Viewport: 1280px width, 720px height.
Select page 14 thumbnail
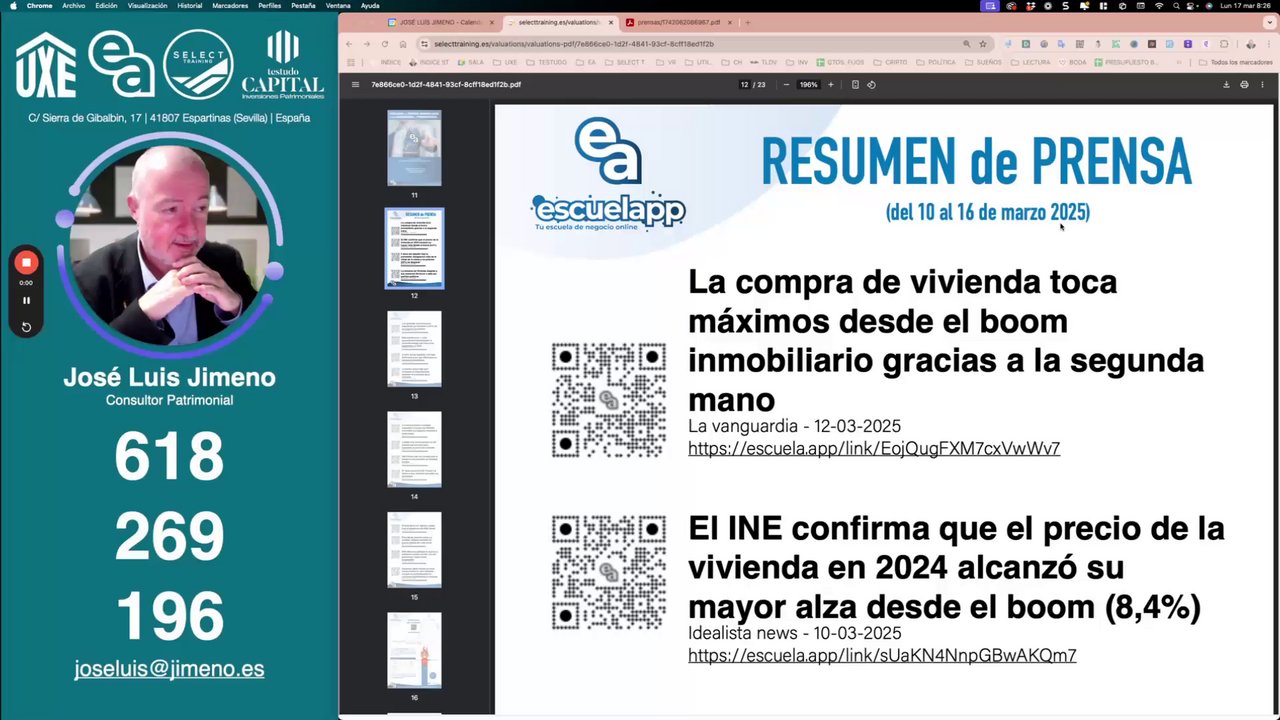pyautogui.click(x=414, y=450)
